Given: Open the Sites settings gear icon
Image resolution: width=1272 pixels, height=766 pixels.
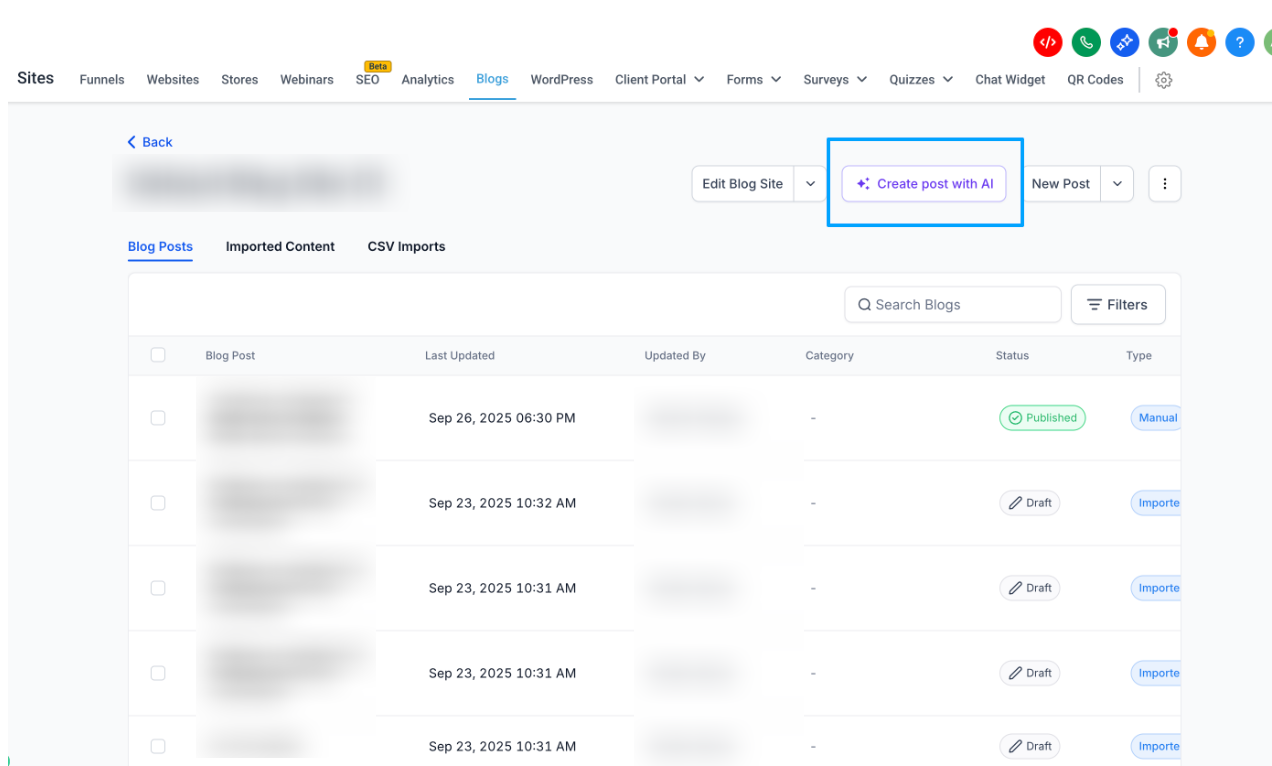Looking at the screenshot, I should [x=1163, y=80].
